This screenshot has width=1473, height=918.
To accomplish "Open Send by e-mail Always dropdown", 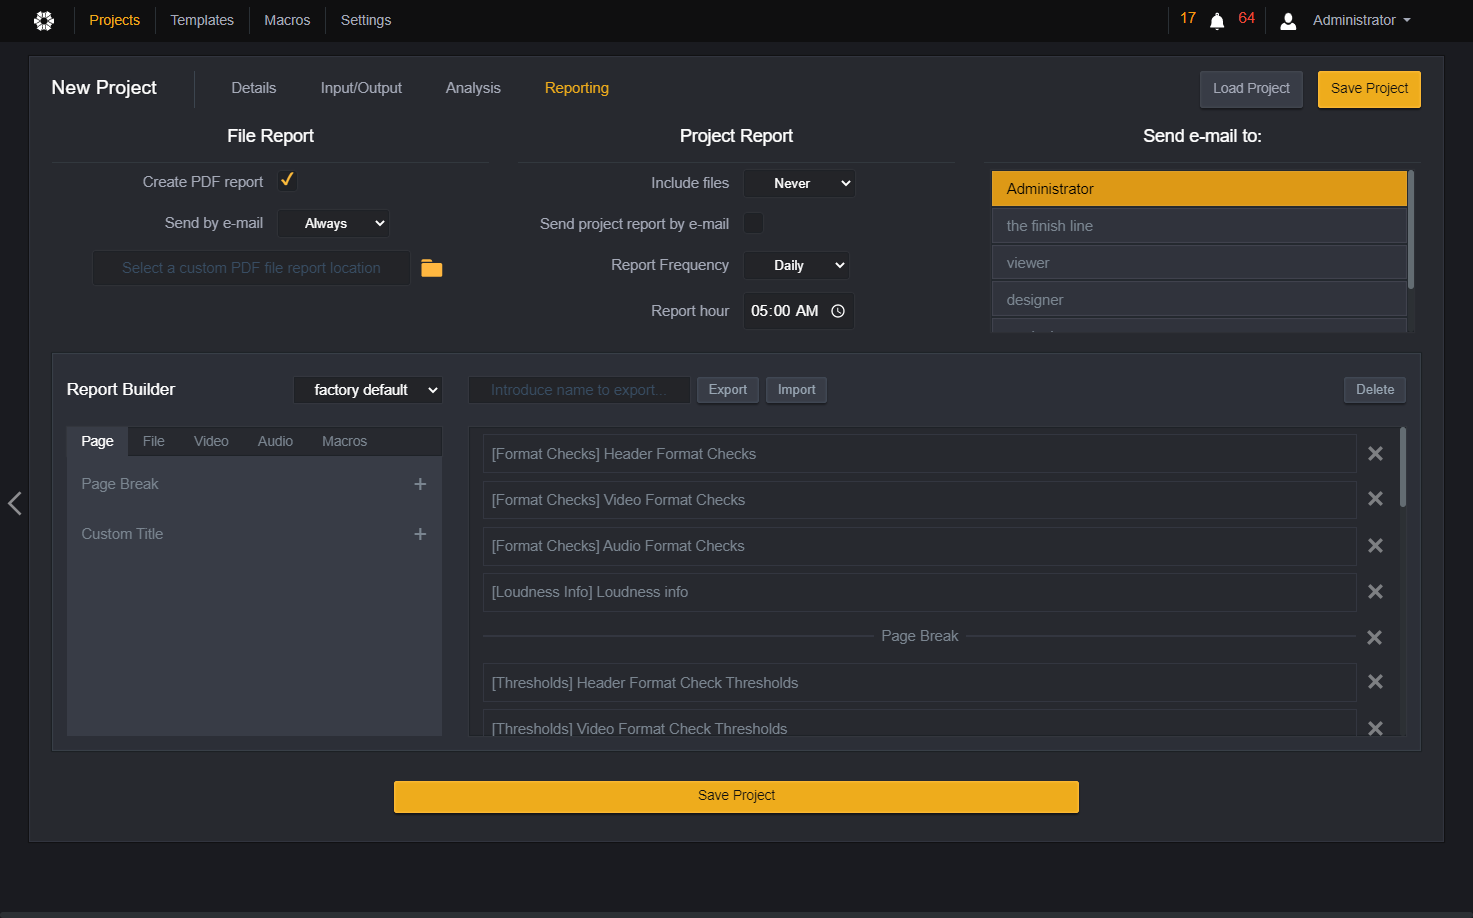I will (333, 223).
